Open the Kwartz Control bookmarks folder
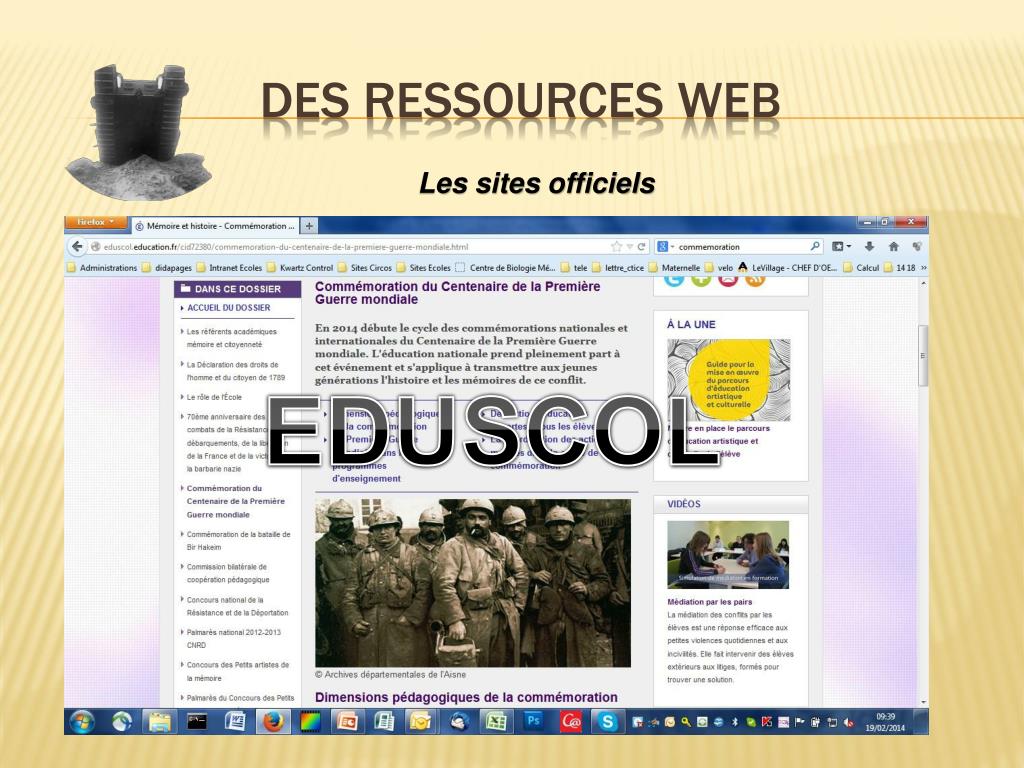Viewport: 1024px width, 768px height. (x=300, y=268)
